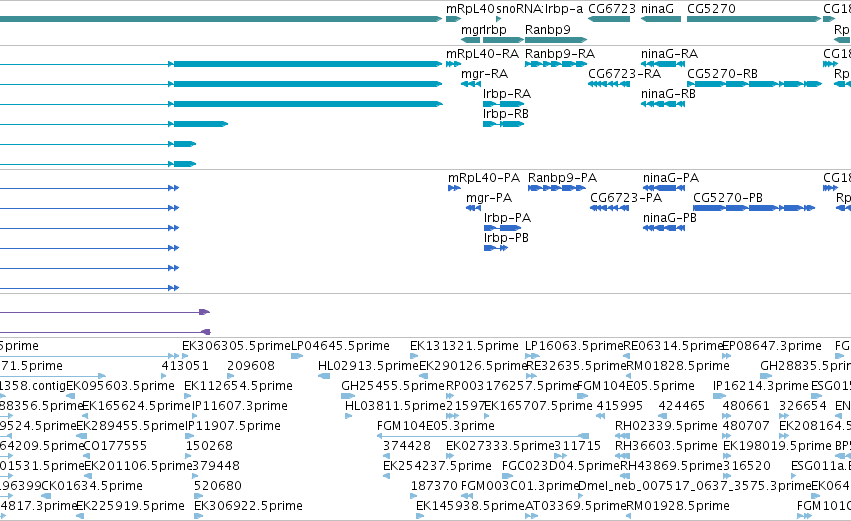Image resolution: width=851 pixels, height=521 pixels.
Task: Click the CO177555 feature label
Action: (115, 447)
